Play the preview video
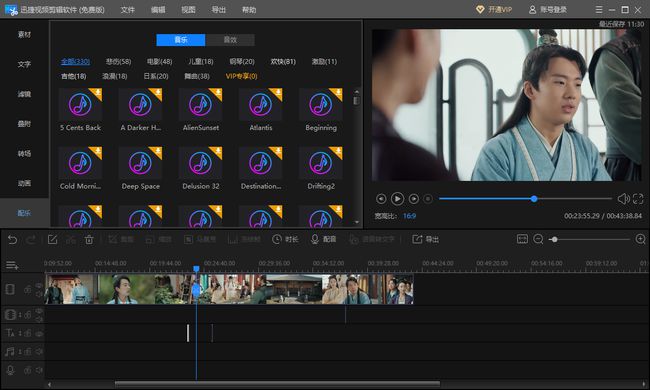 [397, 199]
